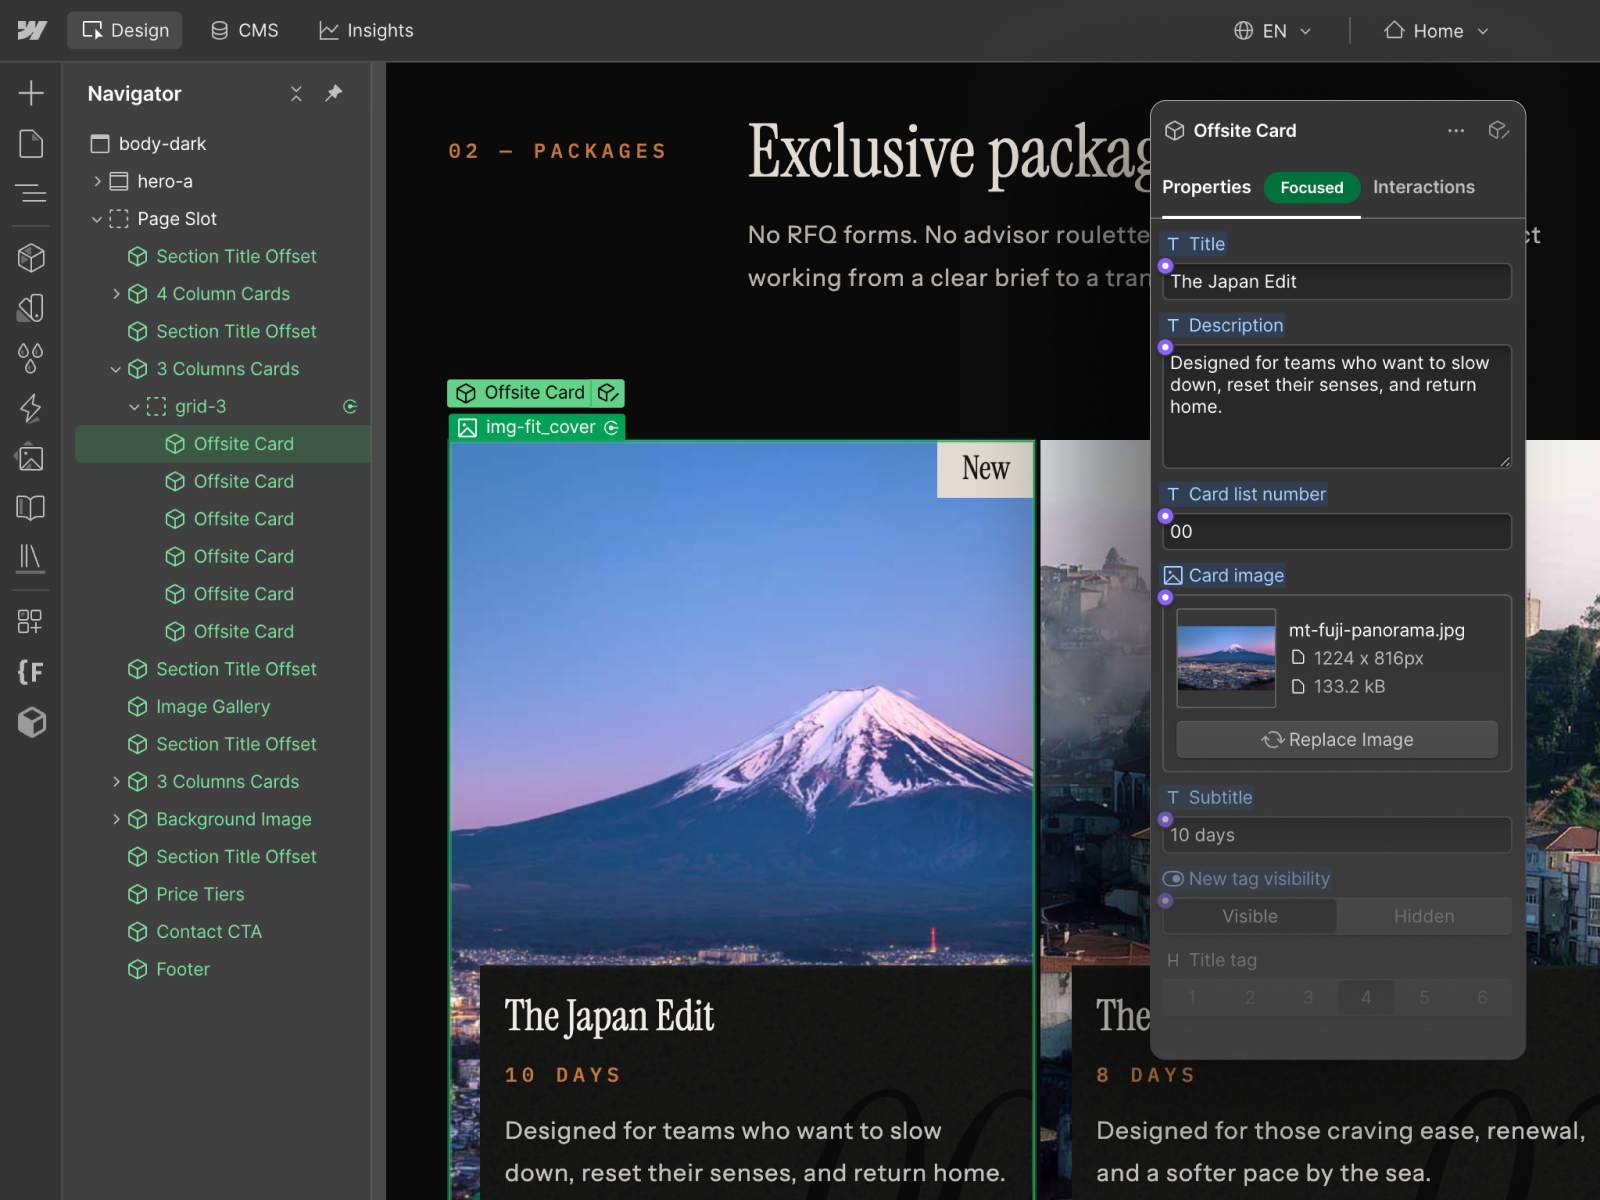Viewport: 1600px width, 1200px height.
Task: Click the purple binding dot below the Description label
Action: 1165,347
